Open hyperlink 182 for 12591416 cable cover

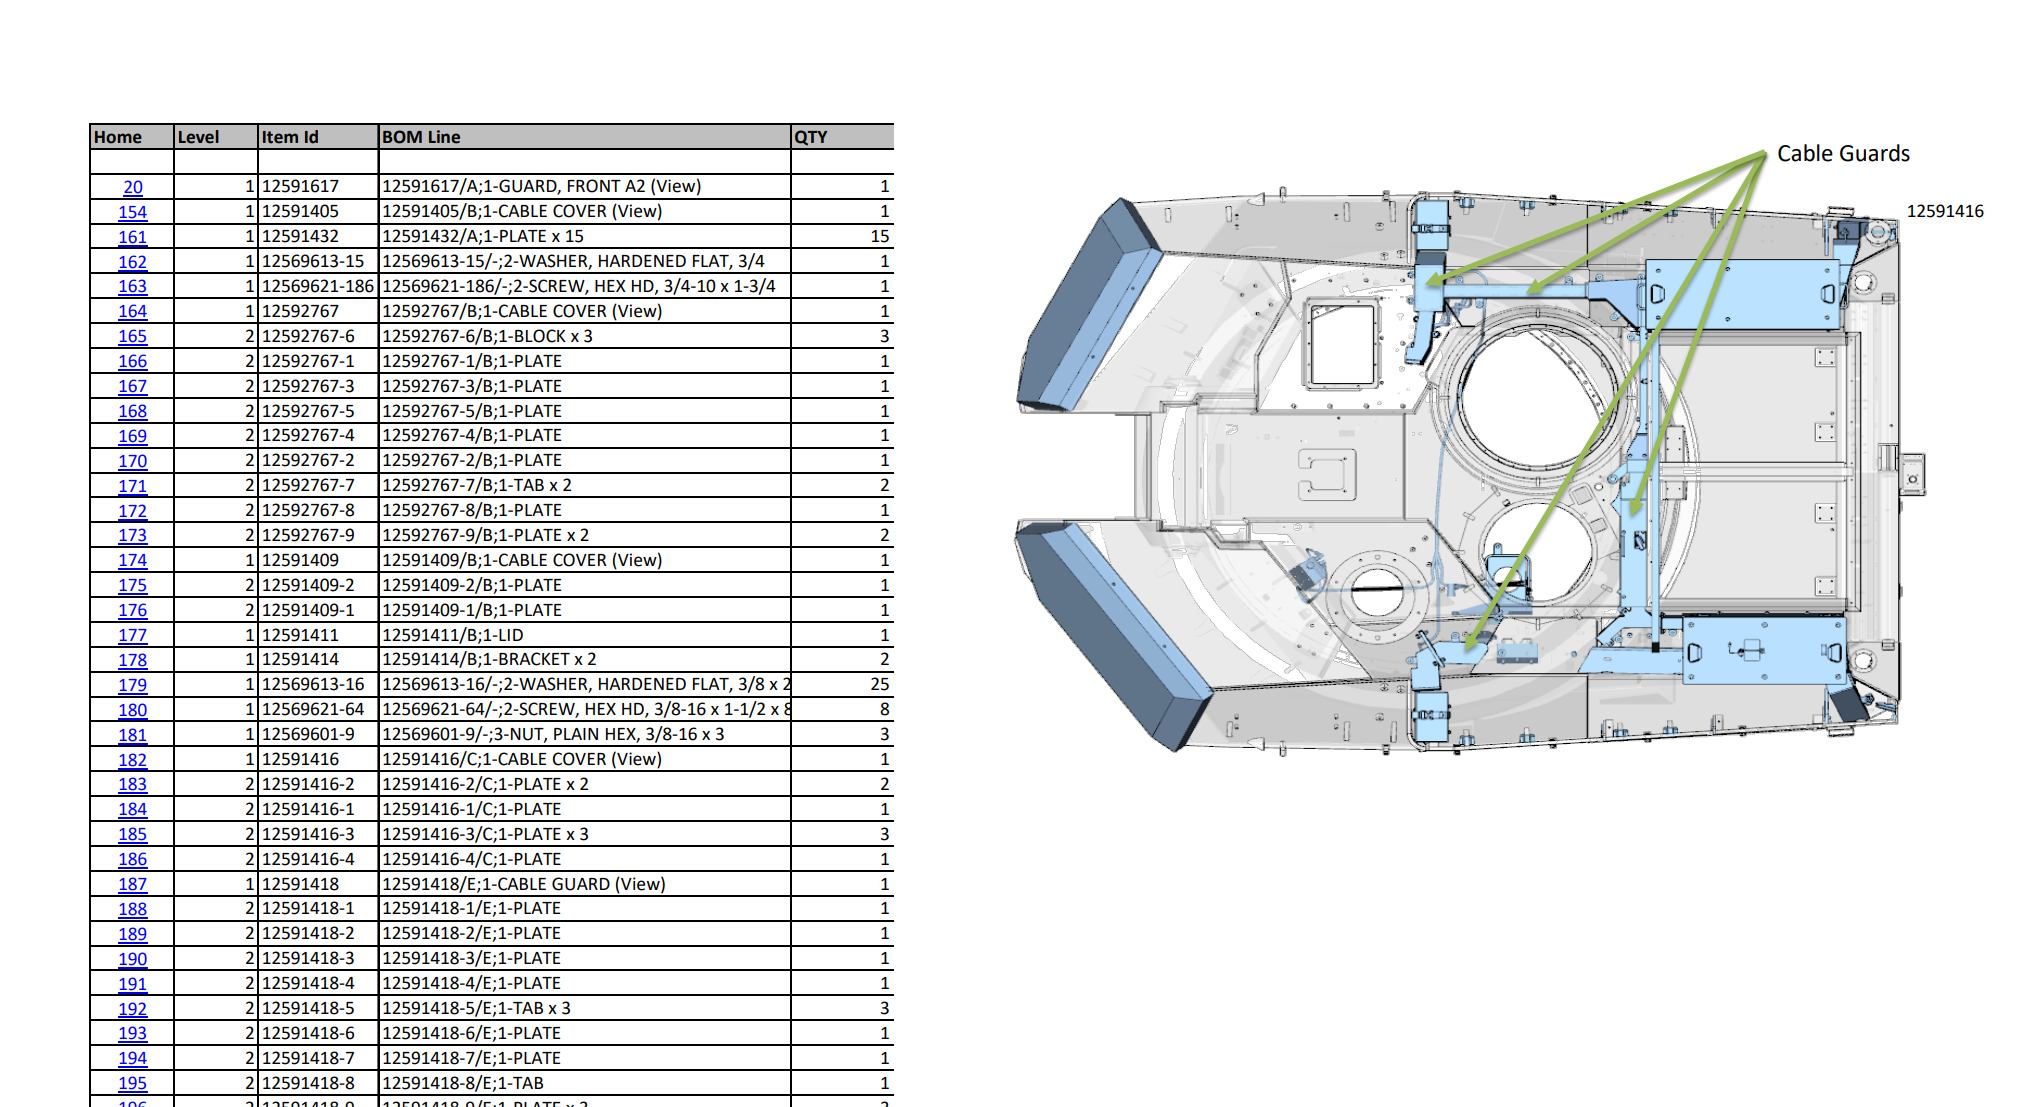132,760
